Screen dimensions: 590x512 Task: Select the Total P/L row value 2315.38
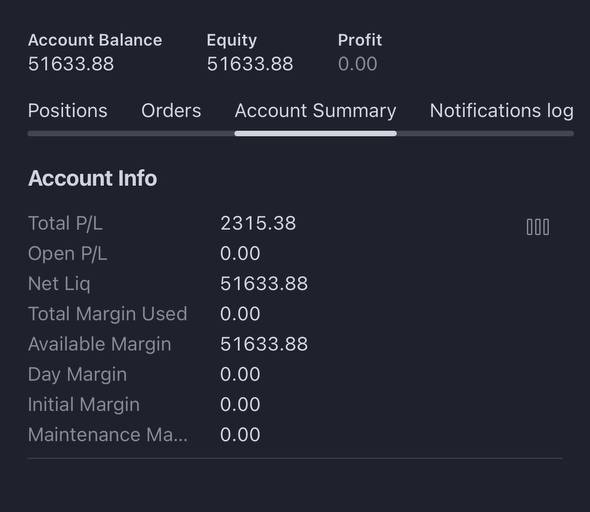(258, 223)
